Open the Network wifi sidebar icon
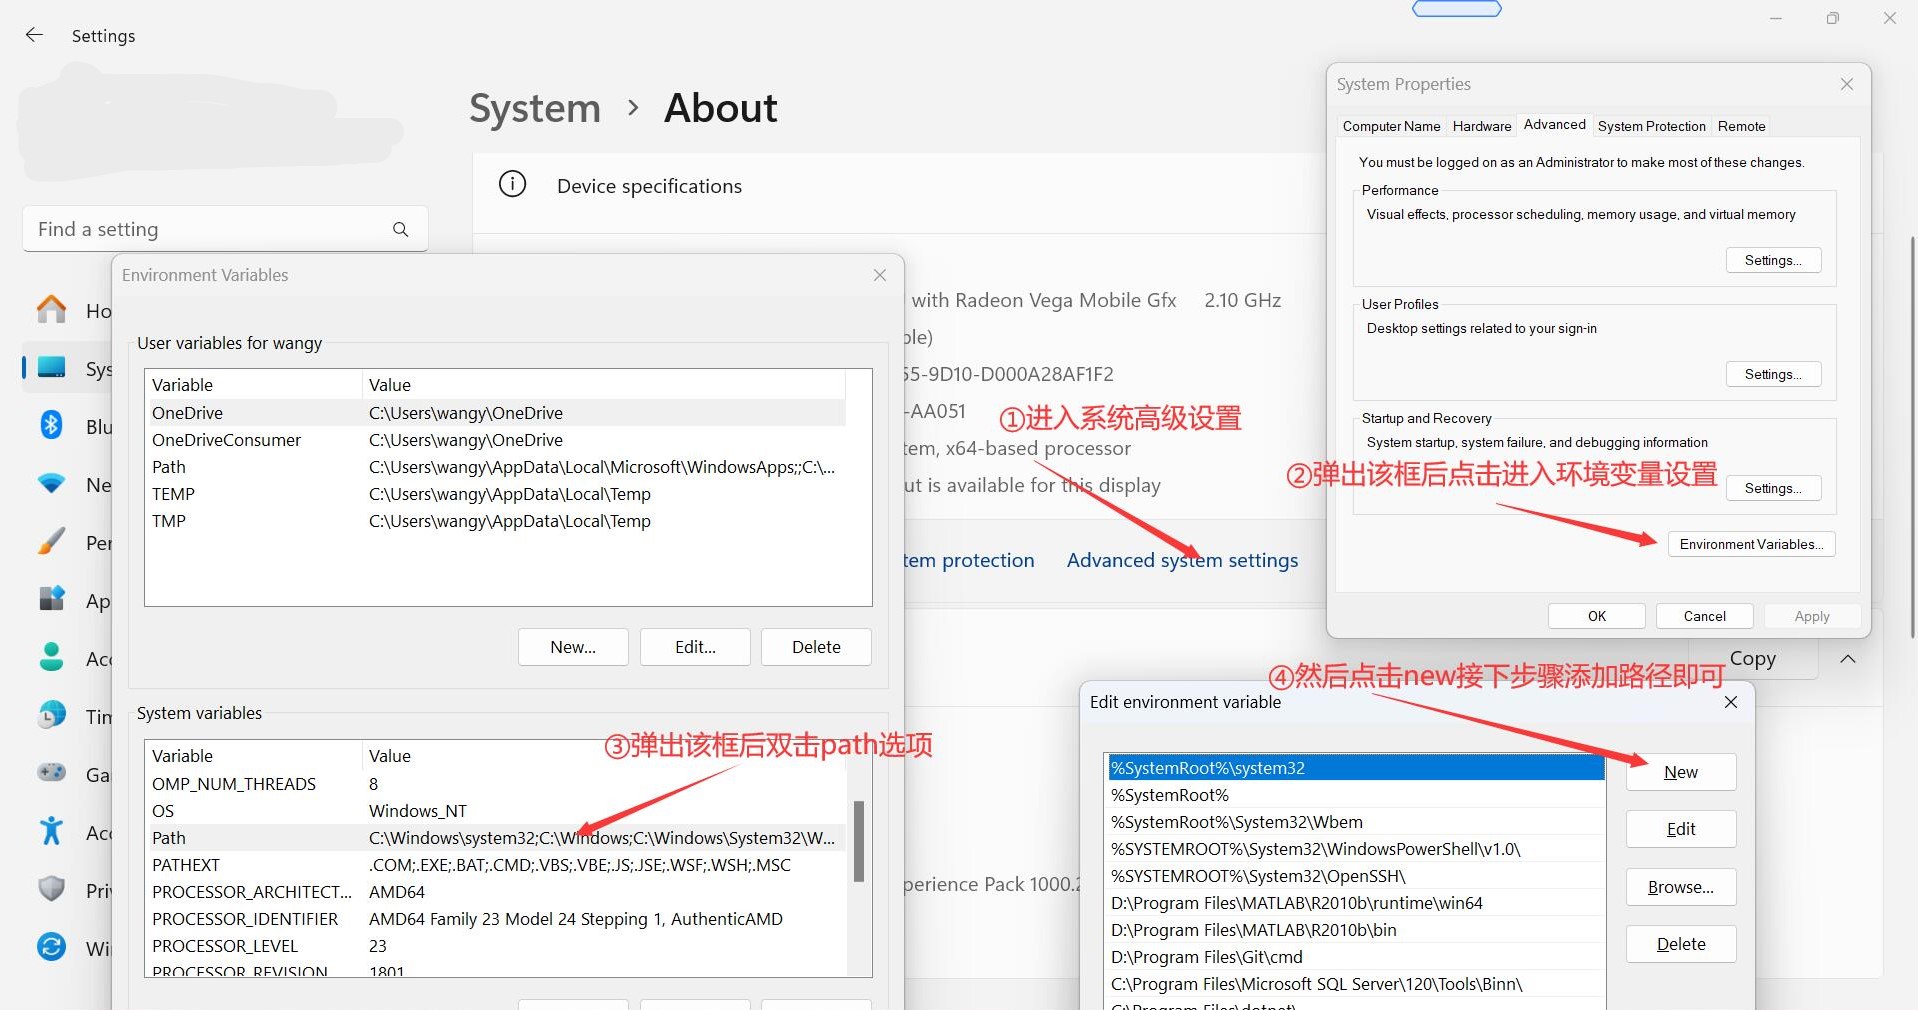1918x1010 pixels. point(51,484)
